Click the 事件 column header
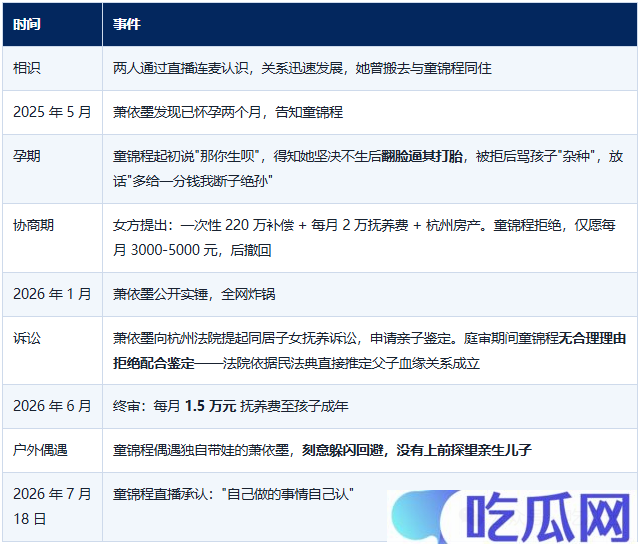Image resolution: width=642 pixels, height=544 pixels. pos(370,24)
